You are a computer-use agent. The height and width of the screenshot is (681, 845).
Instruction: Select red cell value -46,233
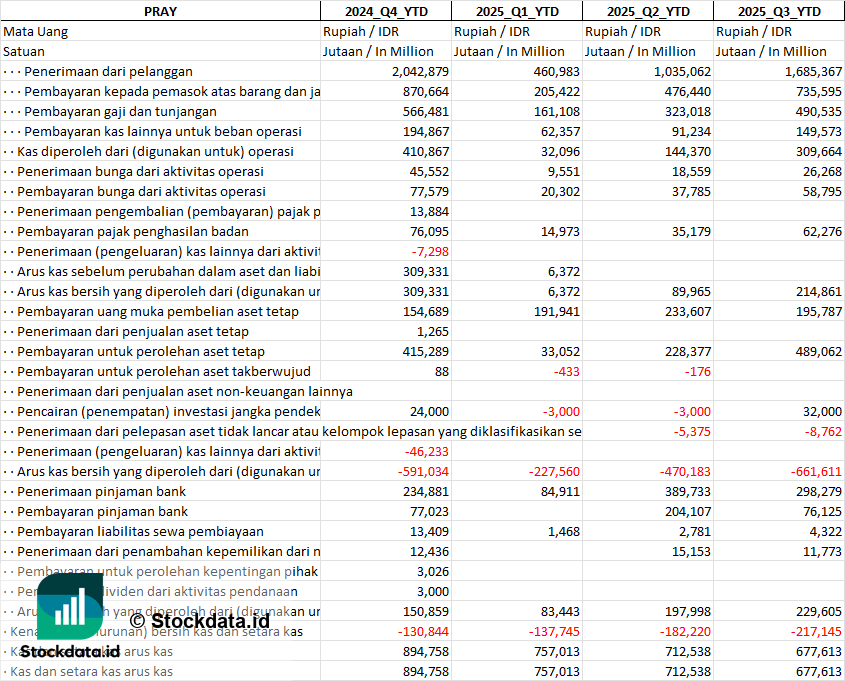[427, 451]
